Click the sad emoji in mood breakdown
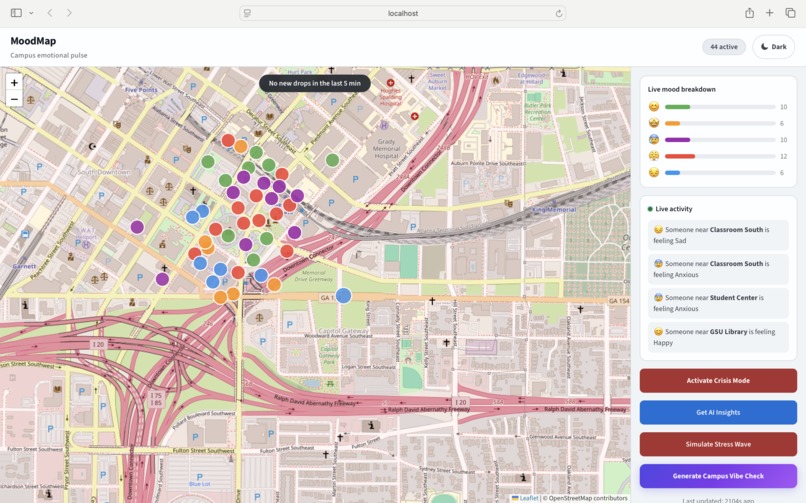The height and width of the screenshot is (503, 806). tap(654, 173)
